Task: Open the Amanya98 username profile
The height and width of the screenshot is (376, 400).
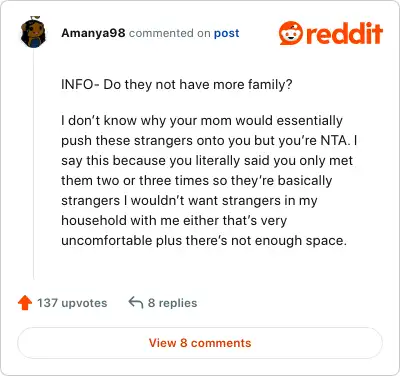Action: 93,33
